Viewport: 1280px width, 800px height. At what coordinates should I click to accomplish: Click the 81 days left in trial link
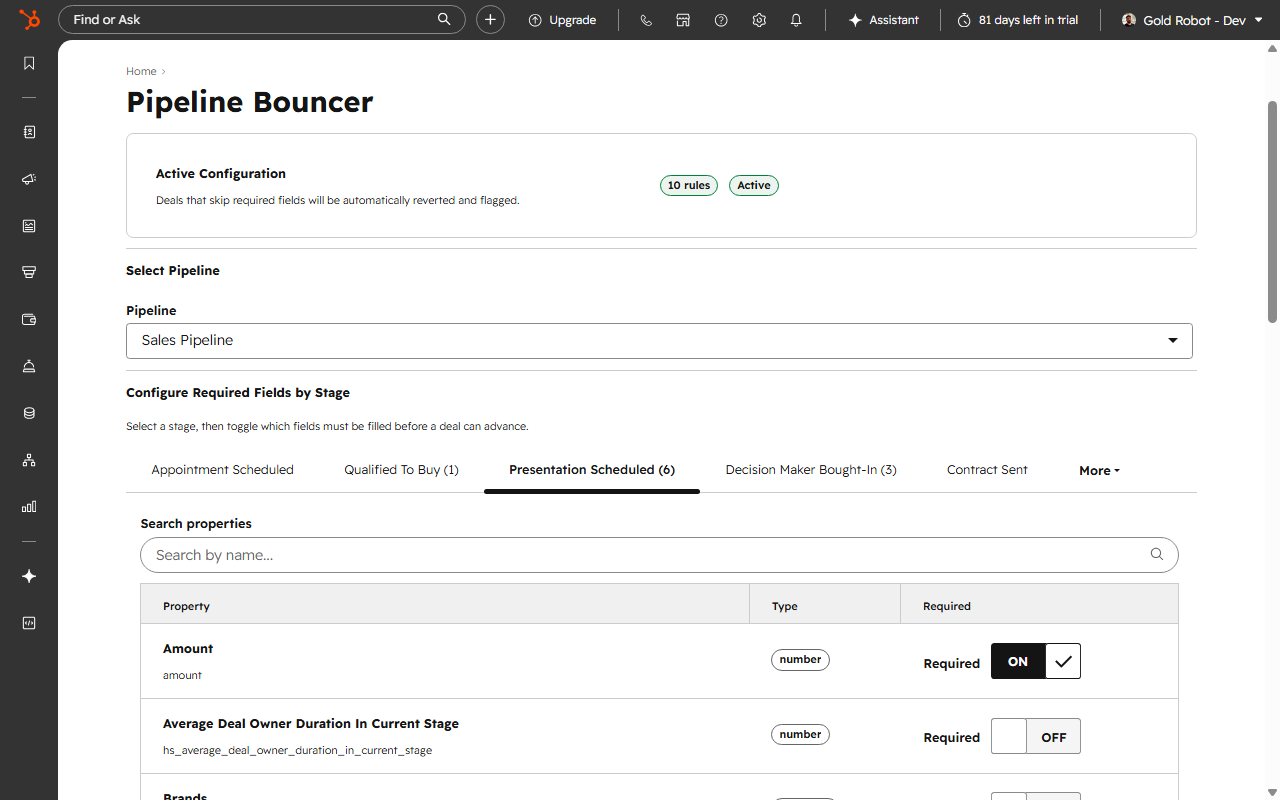pyautogui.click(x=1018, y=20)
